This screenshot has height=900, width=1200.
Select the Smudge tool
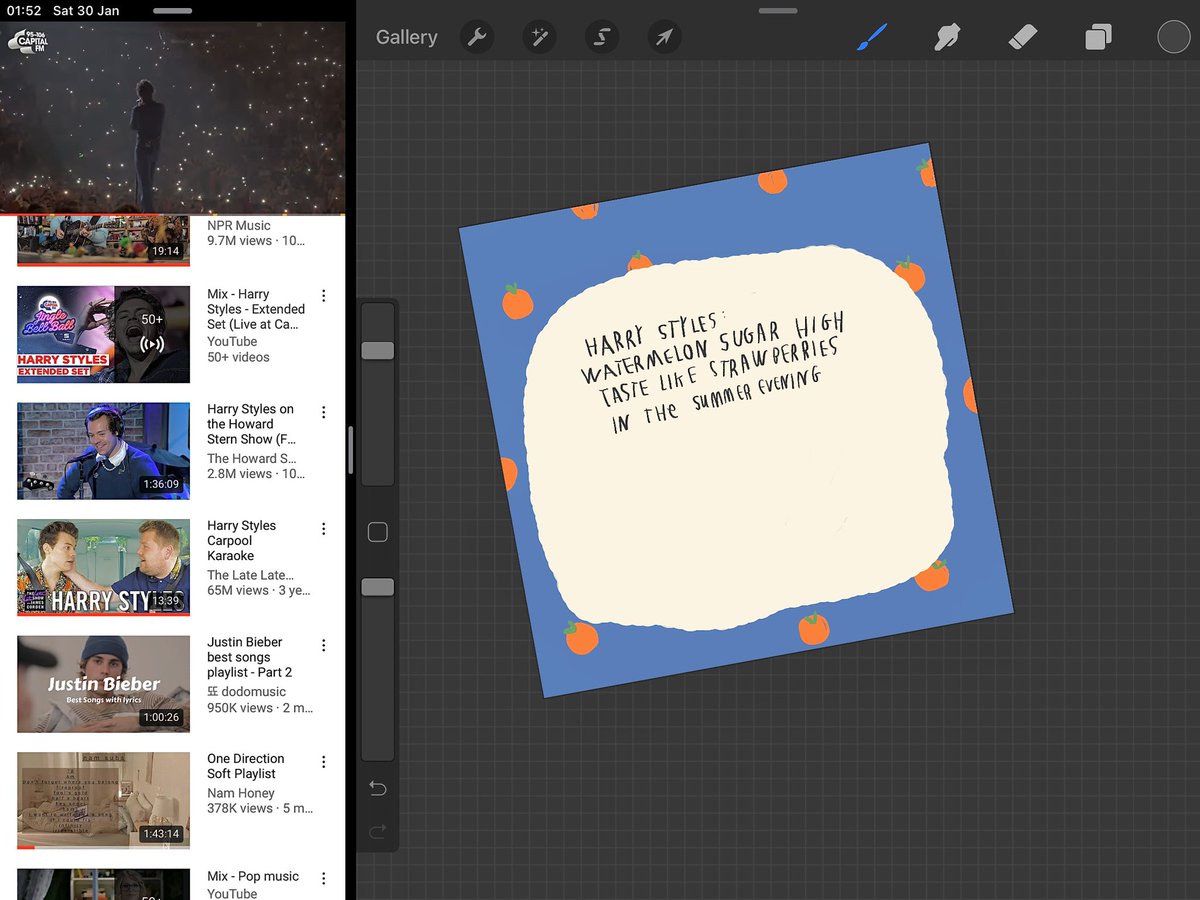coord(947,38)
